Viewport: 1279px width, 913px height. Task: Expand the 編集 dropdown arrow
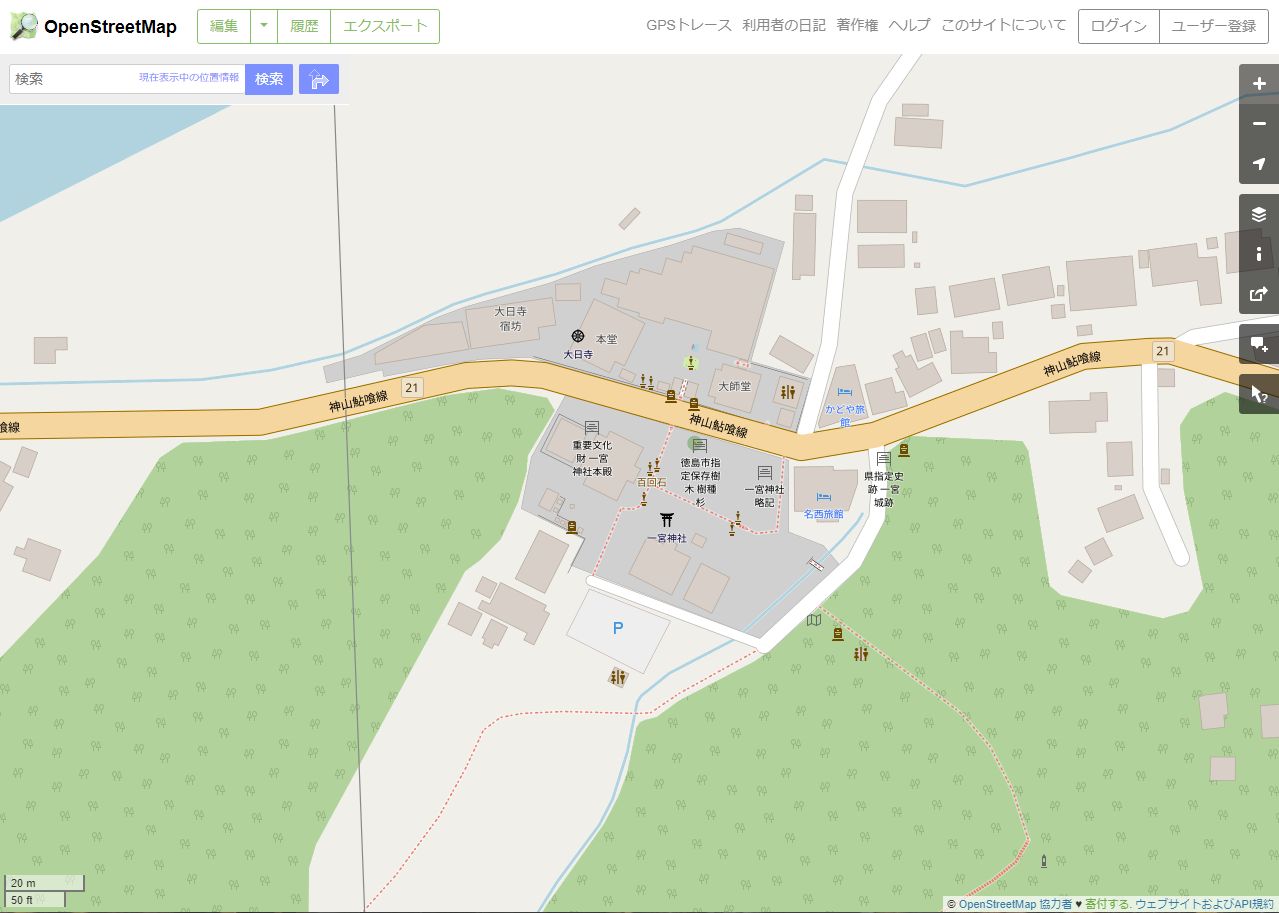point(264,26)
